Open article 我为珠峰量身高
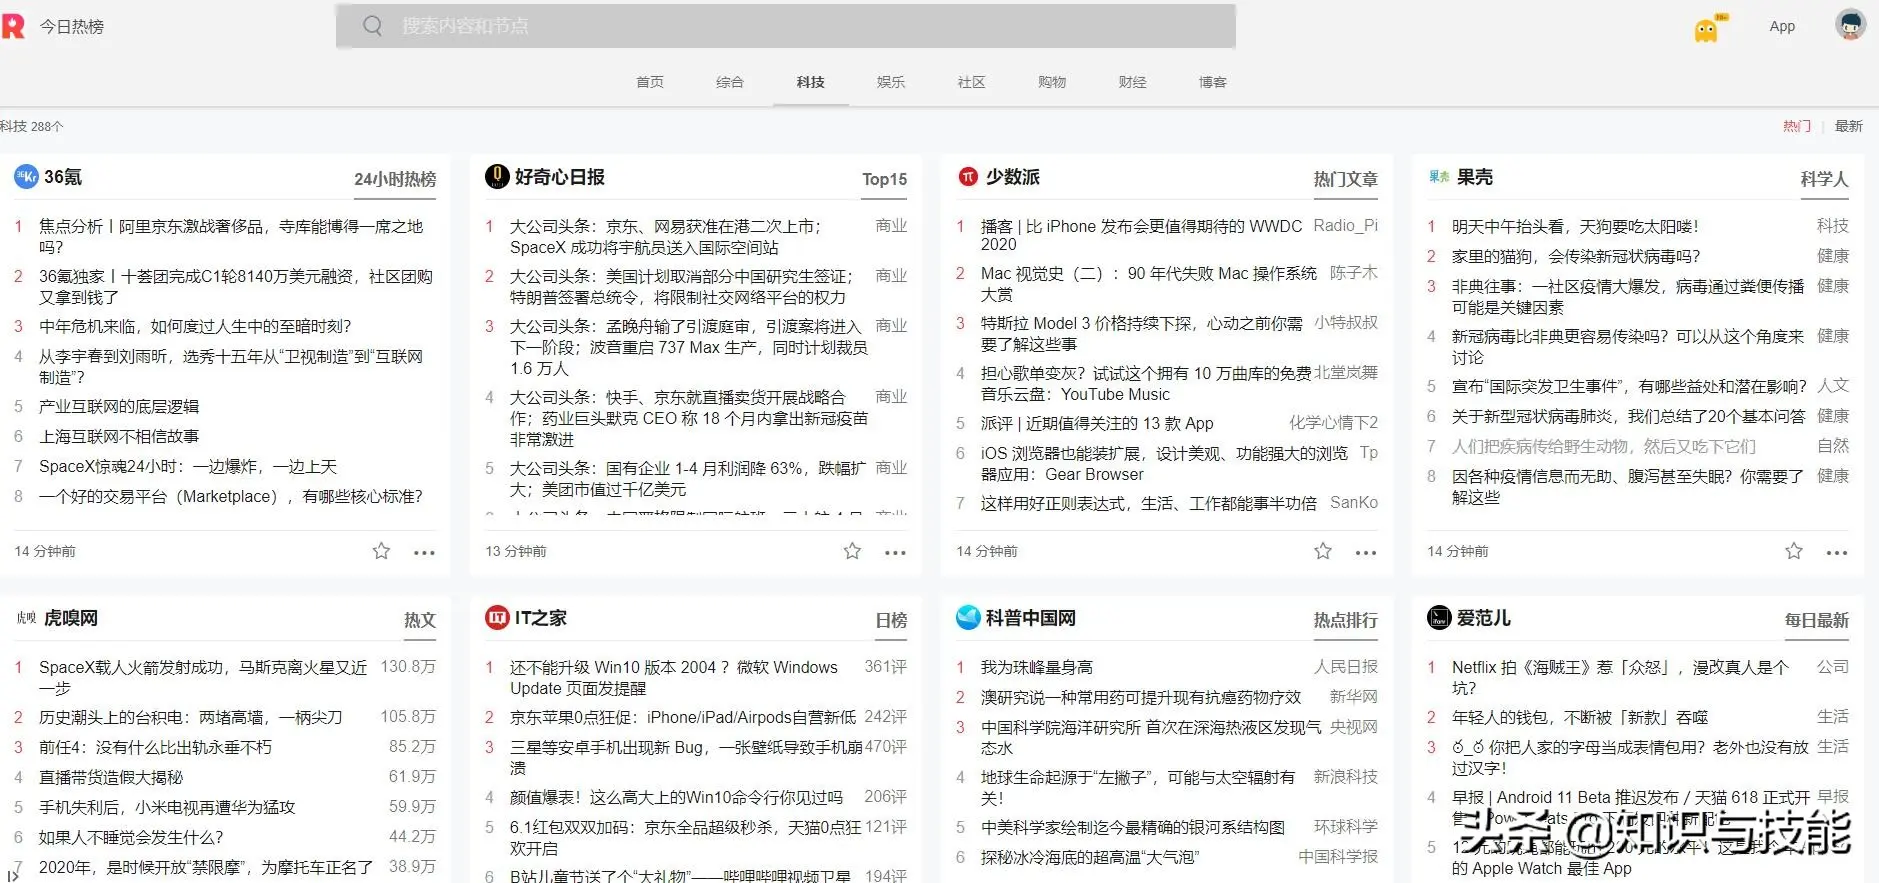Image resolution: width=1879 pixels, height=883 pixels. [x=1037, y=668]
